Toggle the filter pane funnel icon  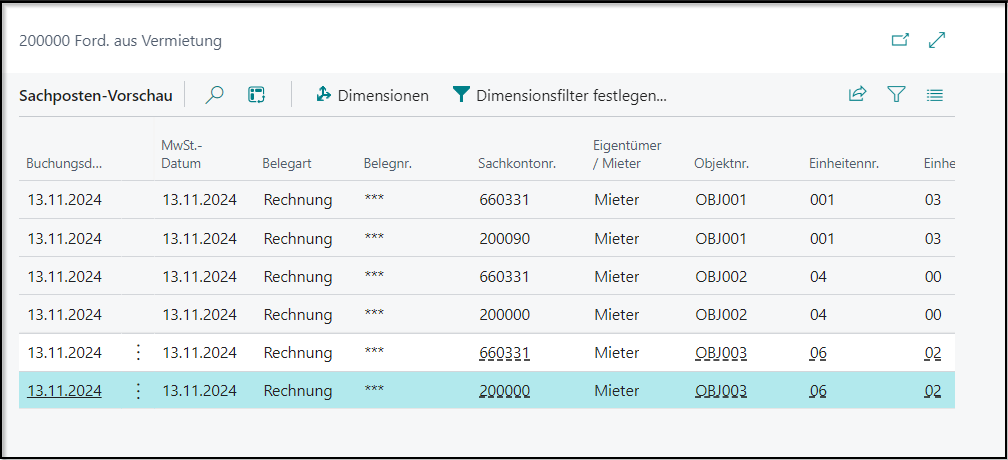[x=896, y=95]
